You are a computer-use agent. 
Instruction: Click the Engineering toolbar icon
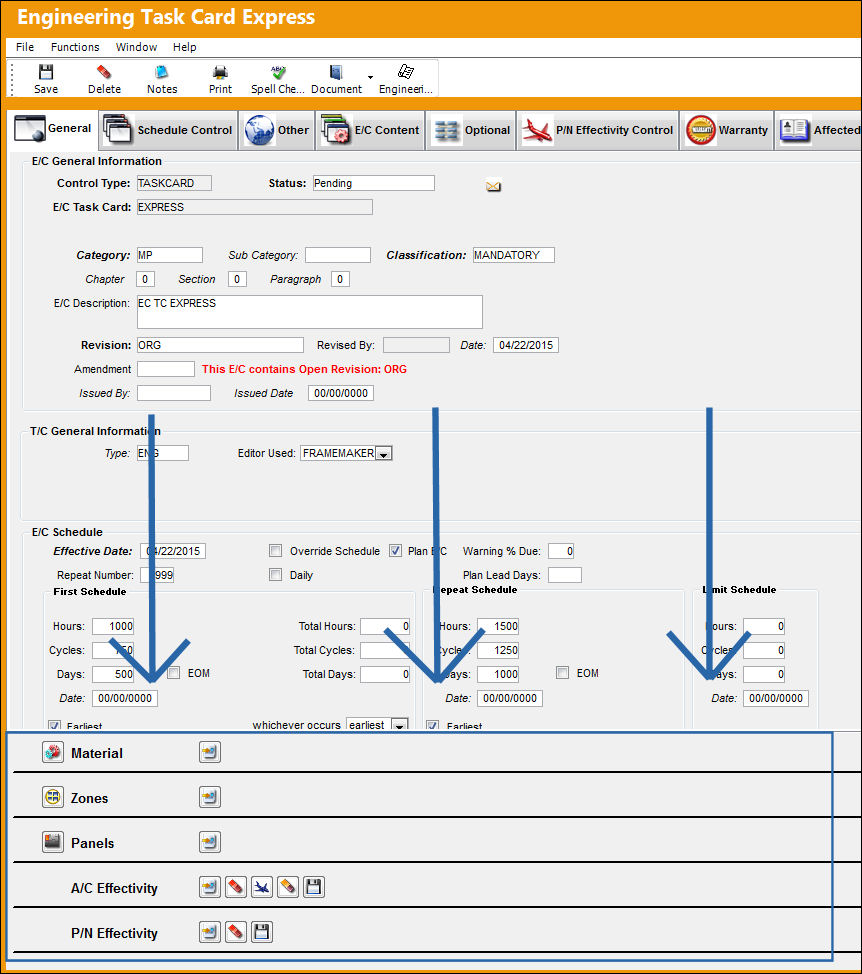tap(406, 79)
